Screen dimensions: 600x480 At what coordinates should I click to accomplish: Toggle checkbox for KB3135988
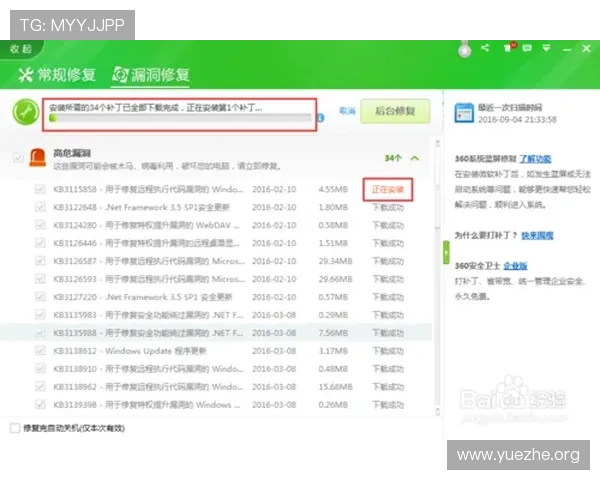40,333
